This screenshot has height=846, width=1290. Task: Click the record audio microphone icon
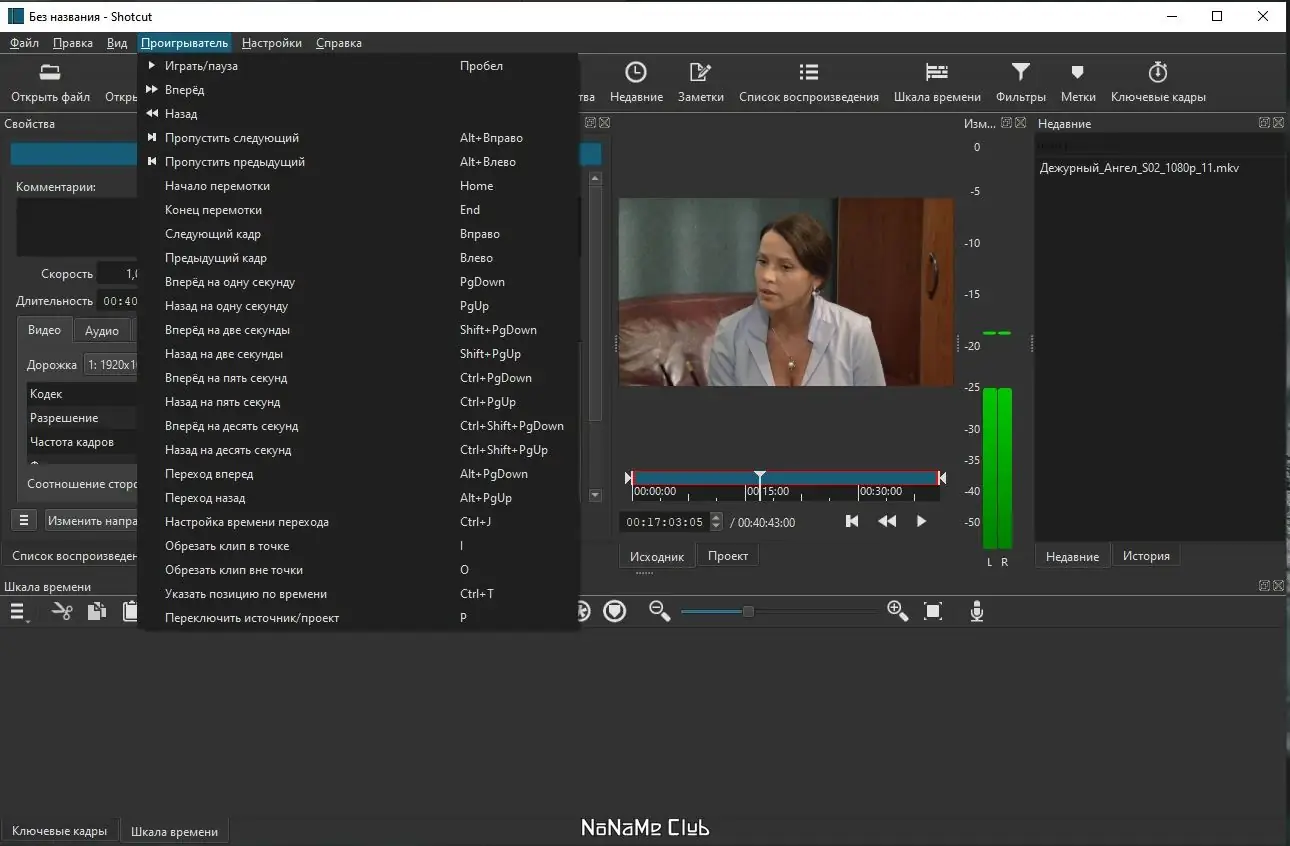(x=977, y=611)
